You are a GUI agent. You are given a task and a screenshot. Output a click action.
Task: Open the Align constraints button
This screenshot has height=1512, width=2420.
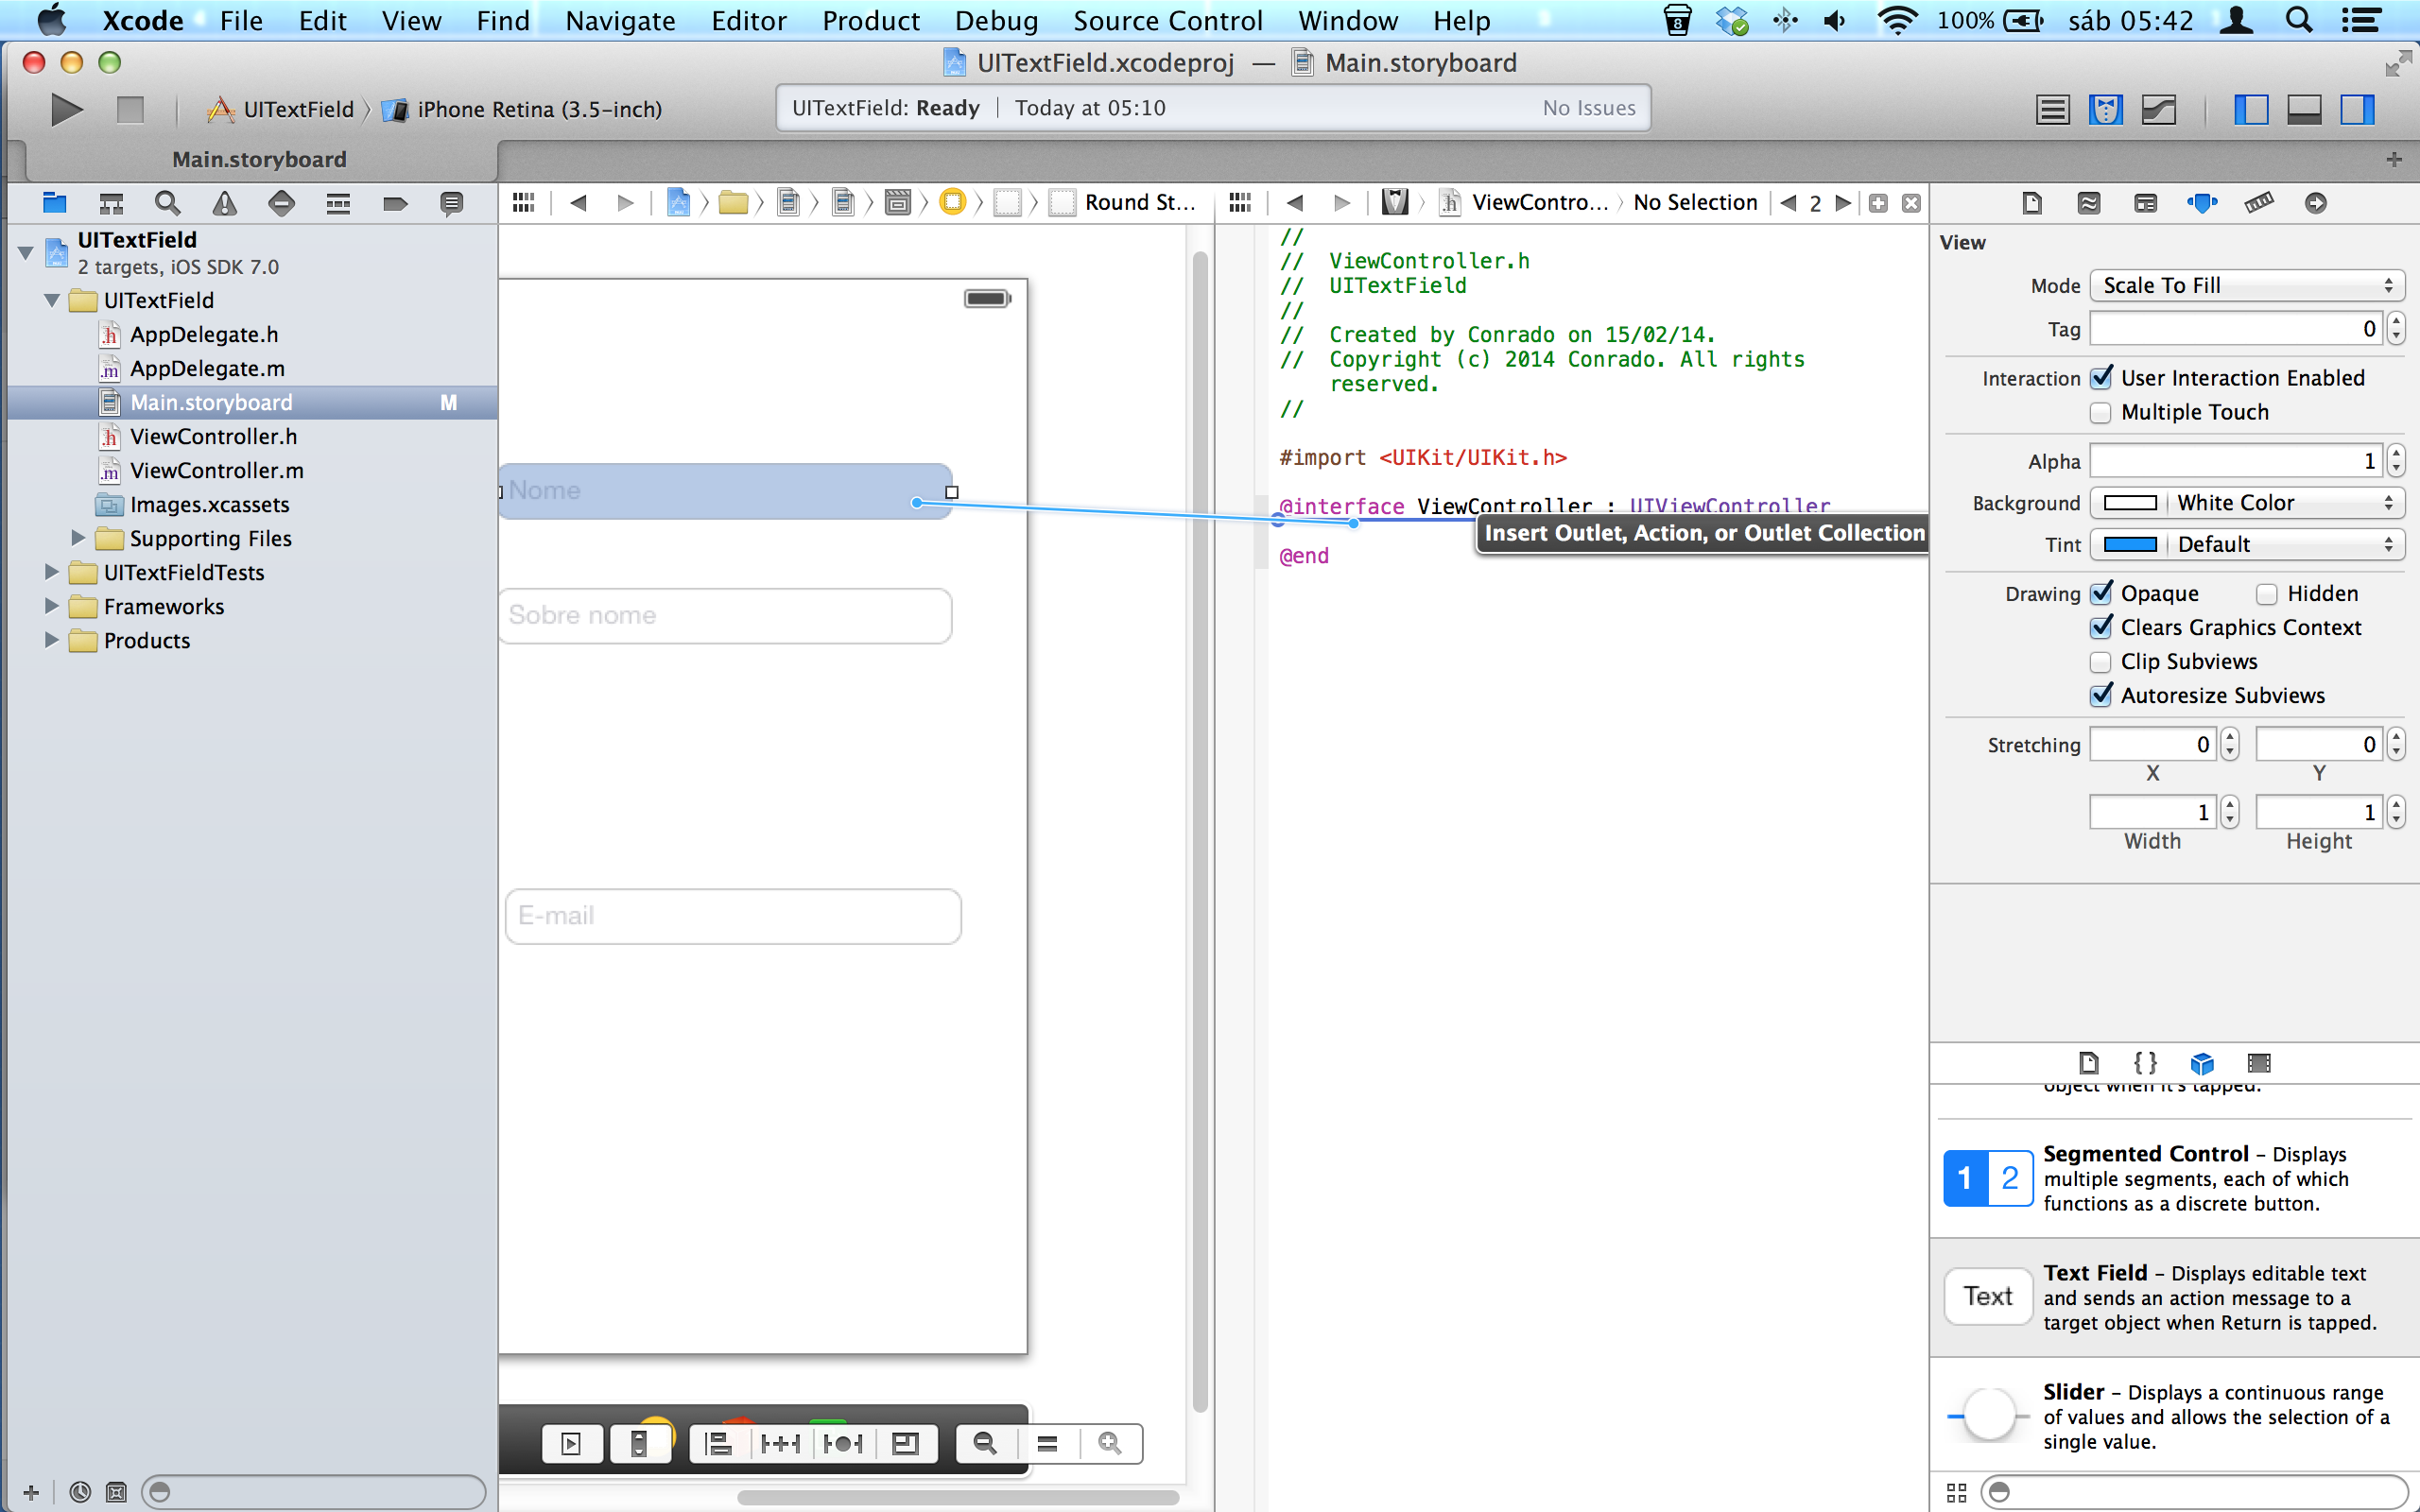(718, 1443)
